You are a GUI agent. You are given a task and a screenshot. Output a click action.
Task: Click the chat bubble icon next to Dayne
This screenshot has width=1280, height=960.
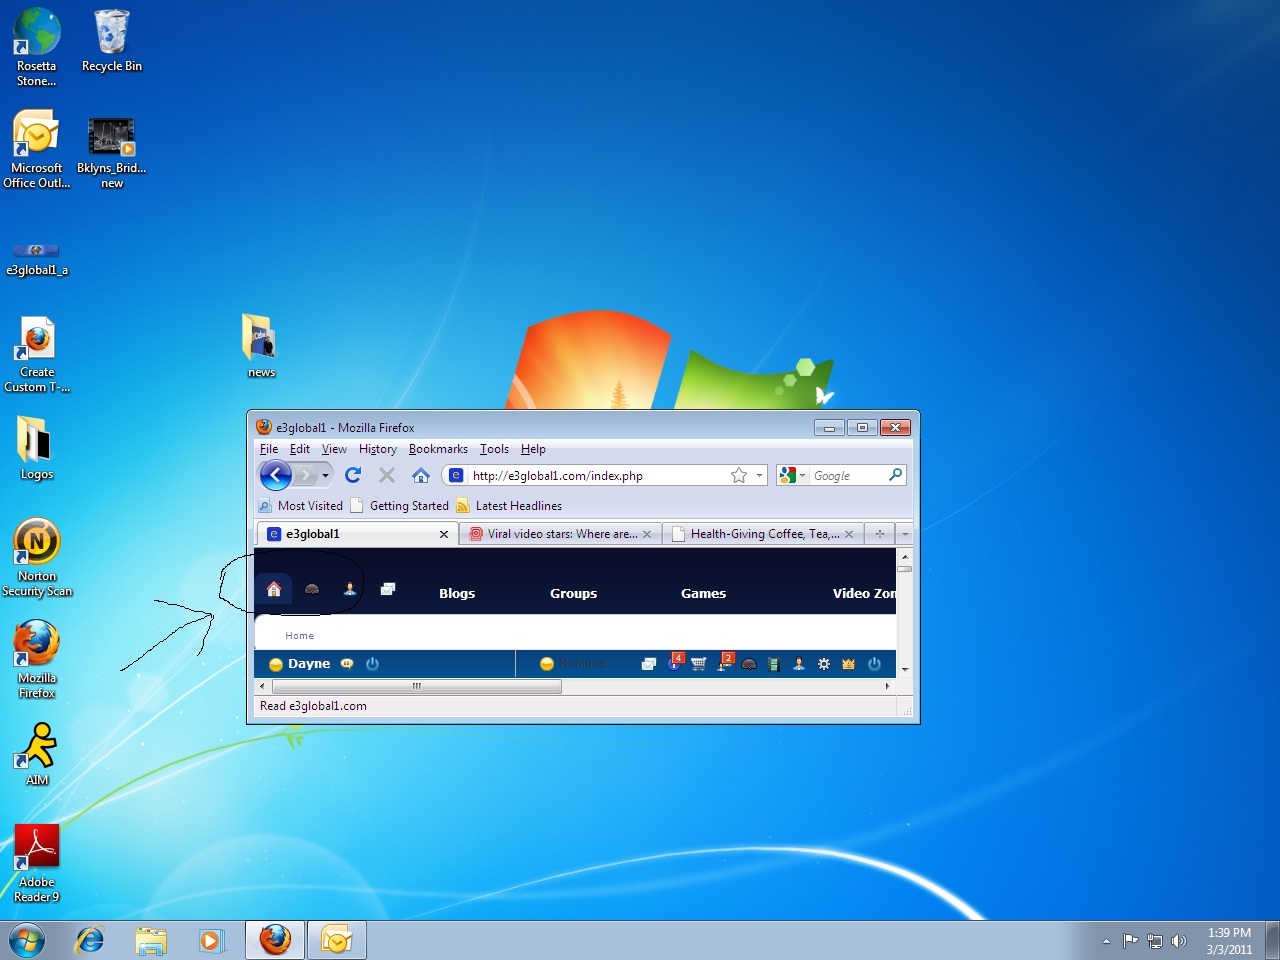347,664
